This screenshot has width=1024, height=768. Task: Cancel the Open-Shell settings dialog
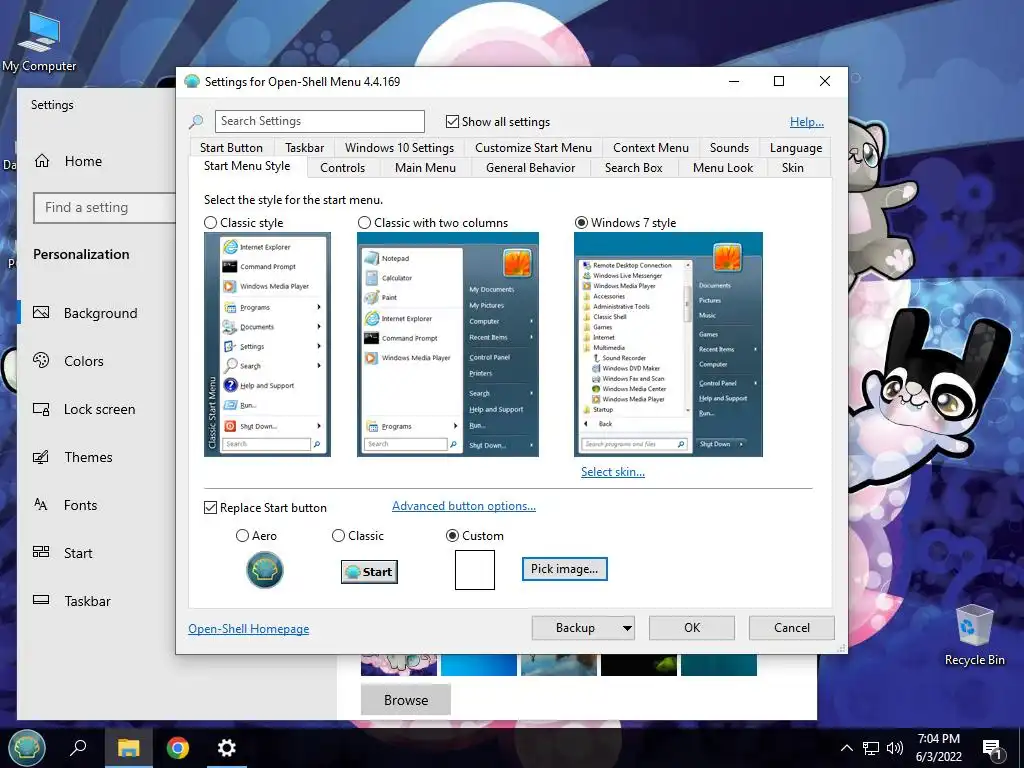(792, 628)
